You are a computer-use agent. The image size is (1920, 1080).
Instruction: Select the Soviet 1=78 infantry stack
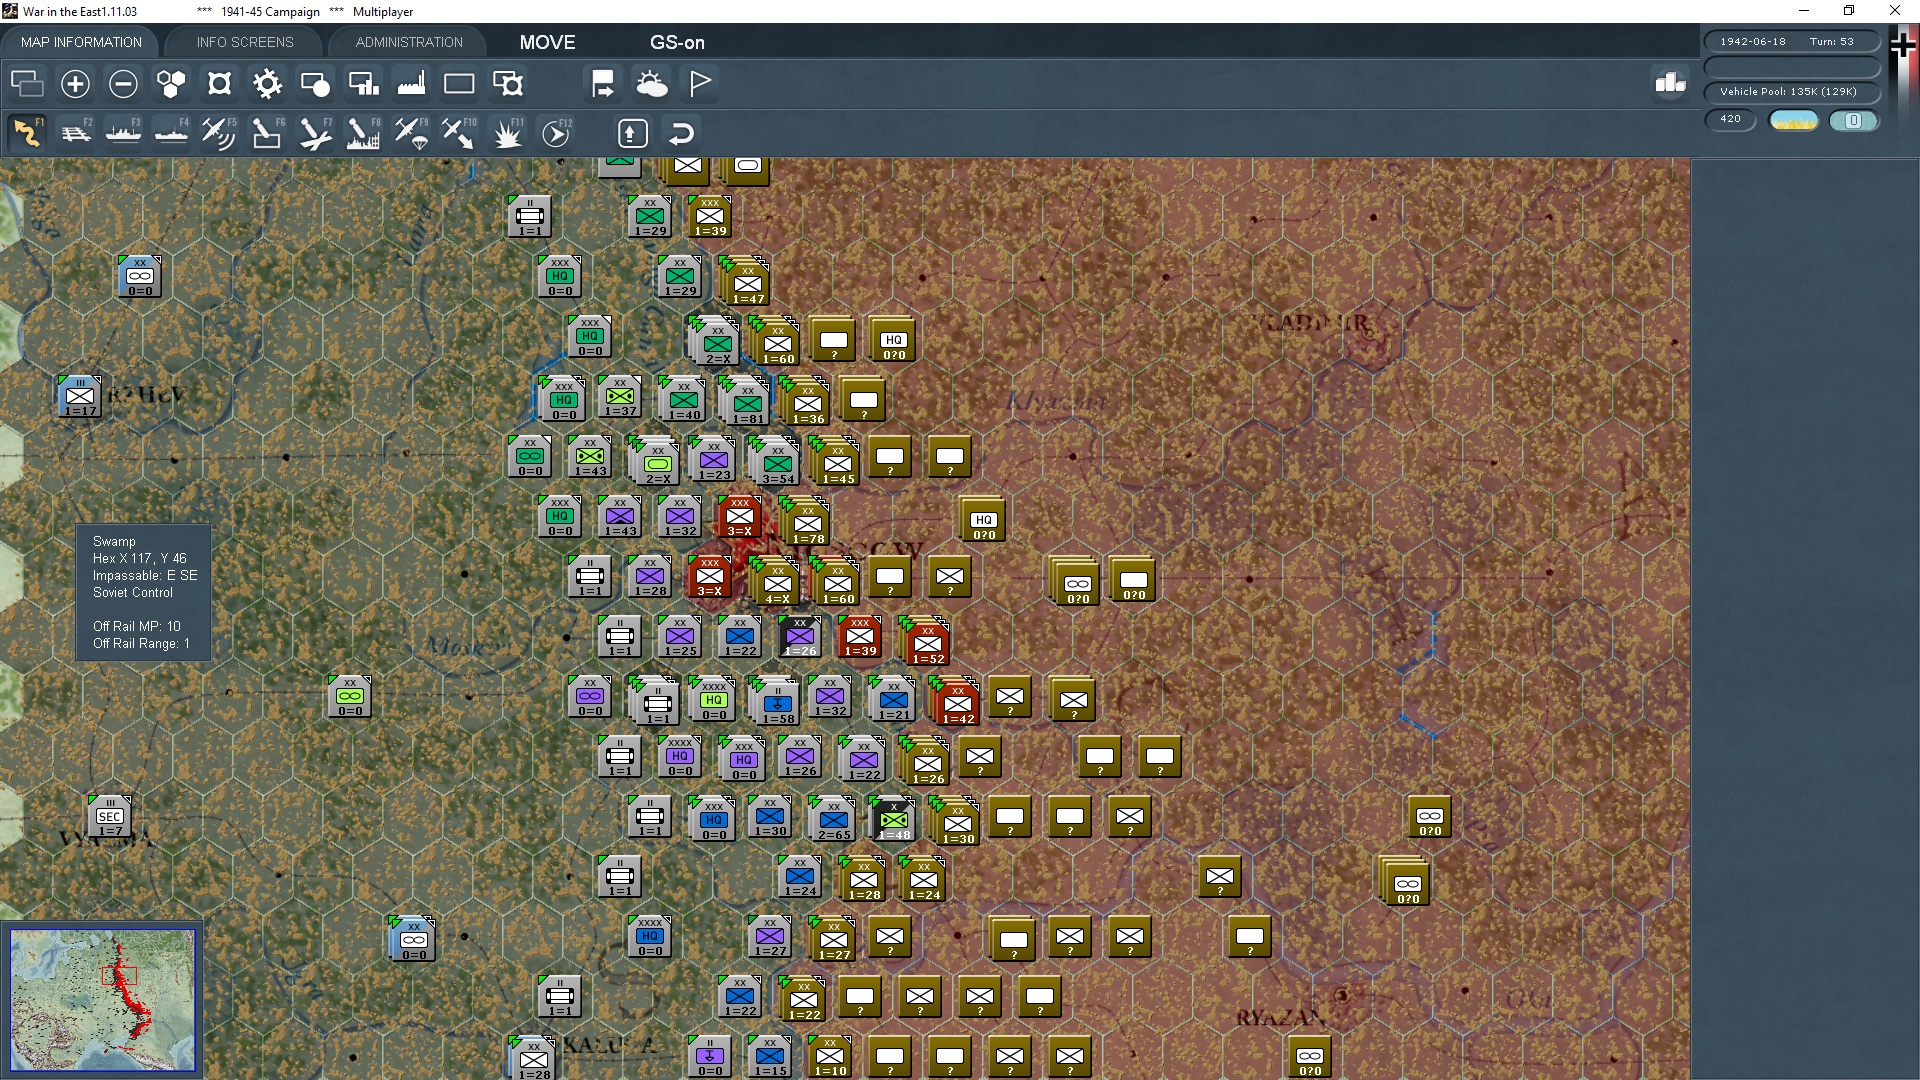[807, 523]
